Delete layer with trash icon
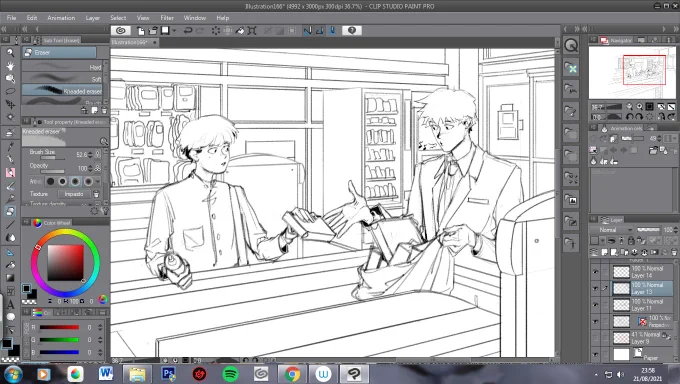This screenshot has width=680, height=384. 673,252
